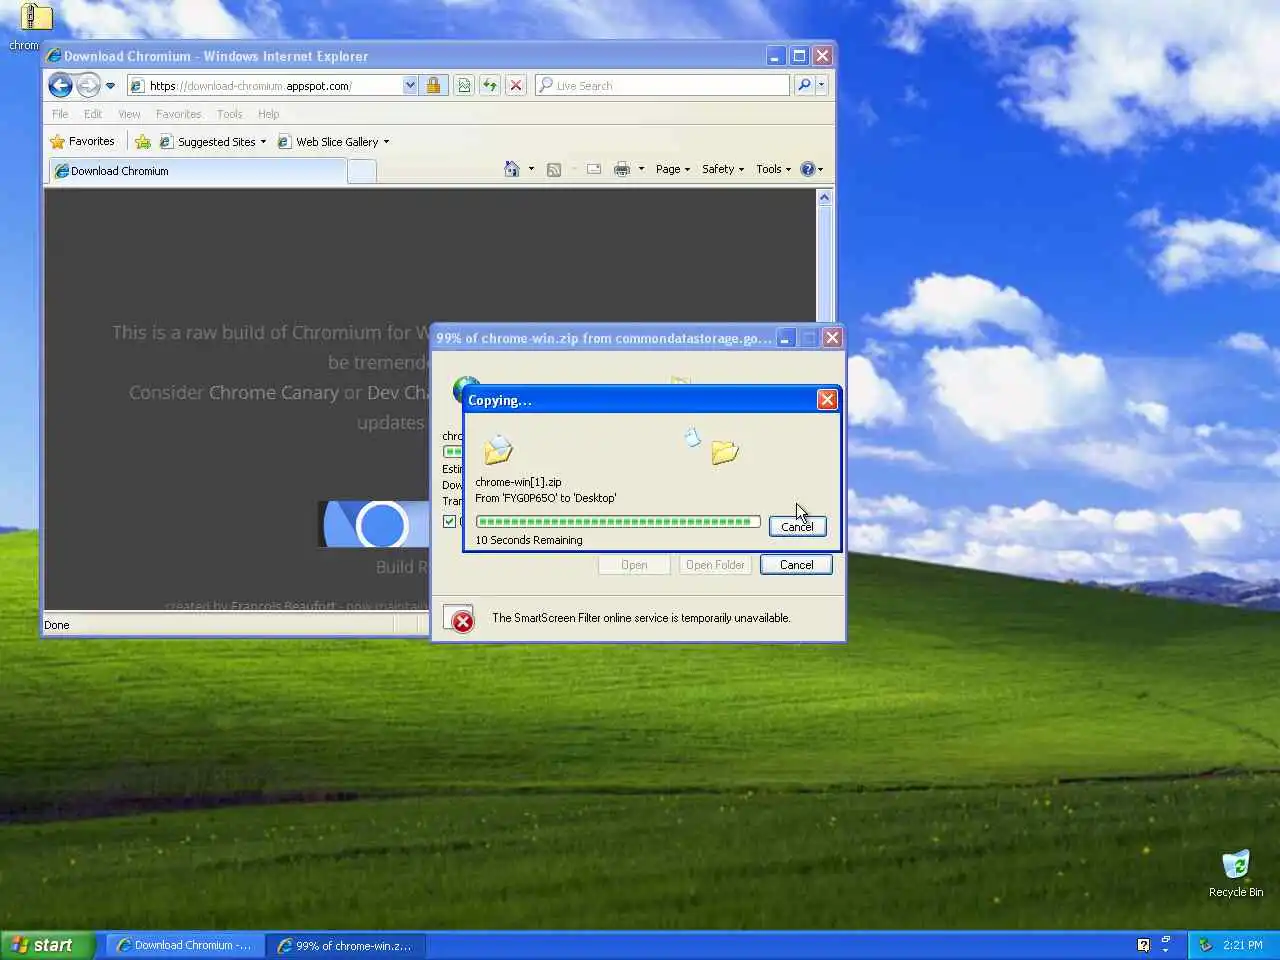Viewport: 1280px width, 960px height.
Task: Click the Done status bar text
Action: click(57, 625)
